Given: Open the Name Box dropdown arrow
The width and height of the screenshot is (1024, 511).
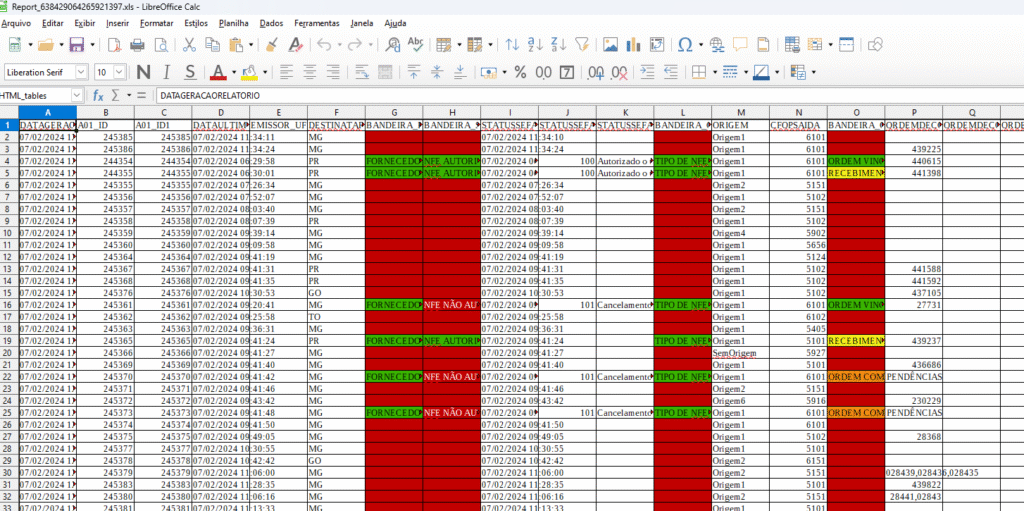Looking at the screenshot, I should (78, 94).
